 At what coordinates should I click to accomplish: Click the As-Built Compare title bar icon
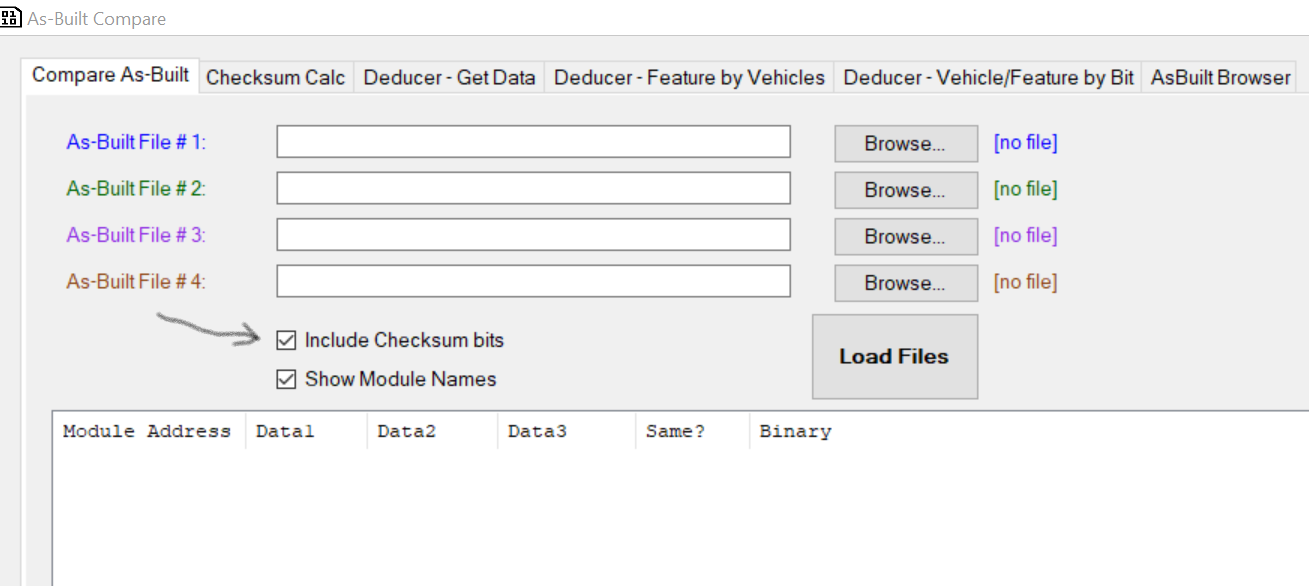click(x=12, y=18)
